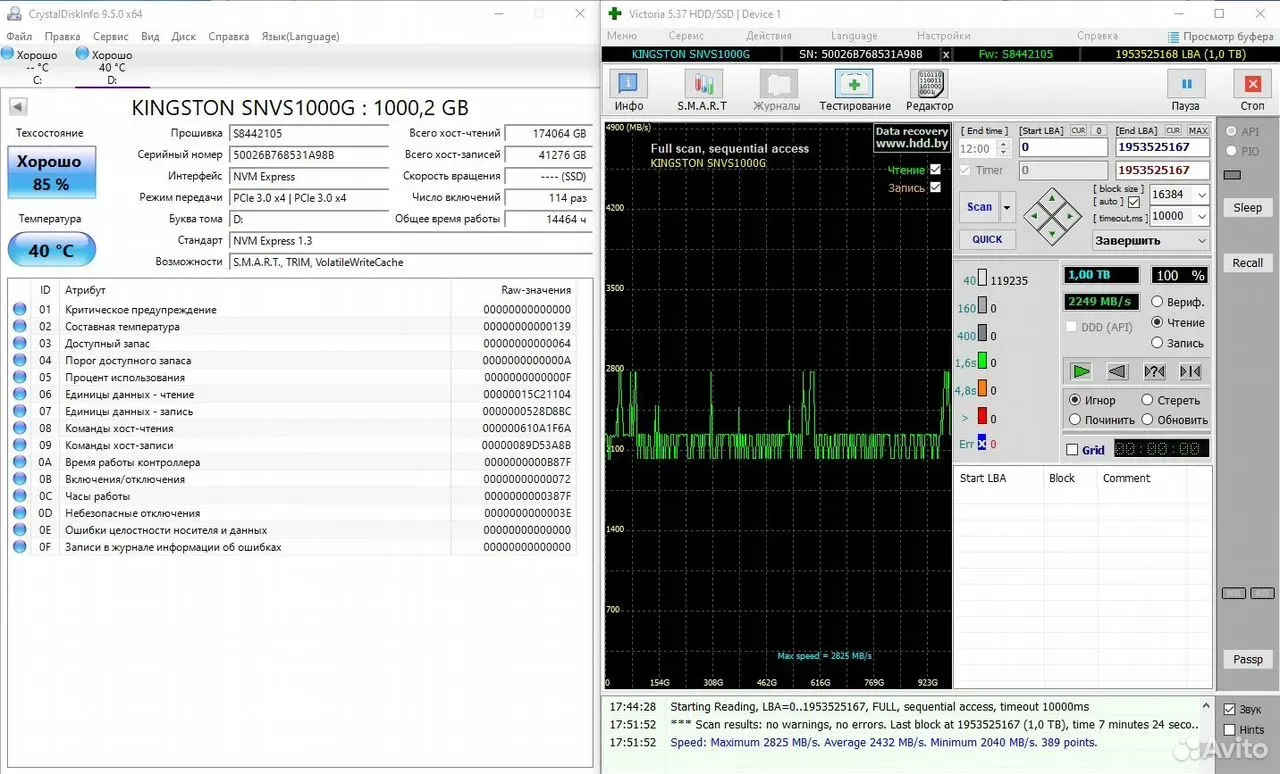This screenshot has width=1280, height=774.
Task: Click the blue Err X block icon
Action: (x=982, y=443)
